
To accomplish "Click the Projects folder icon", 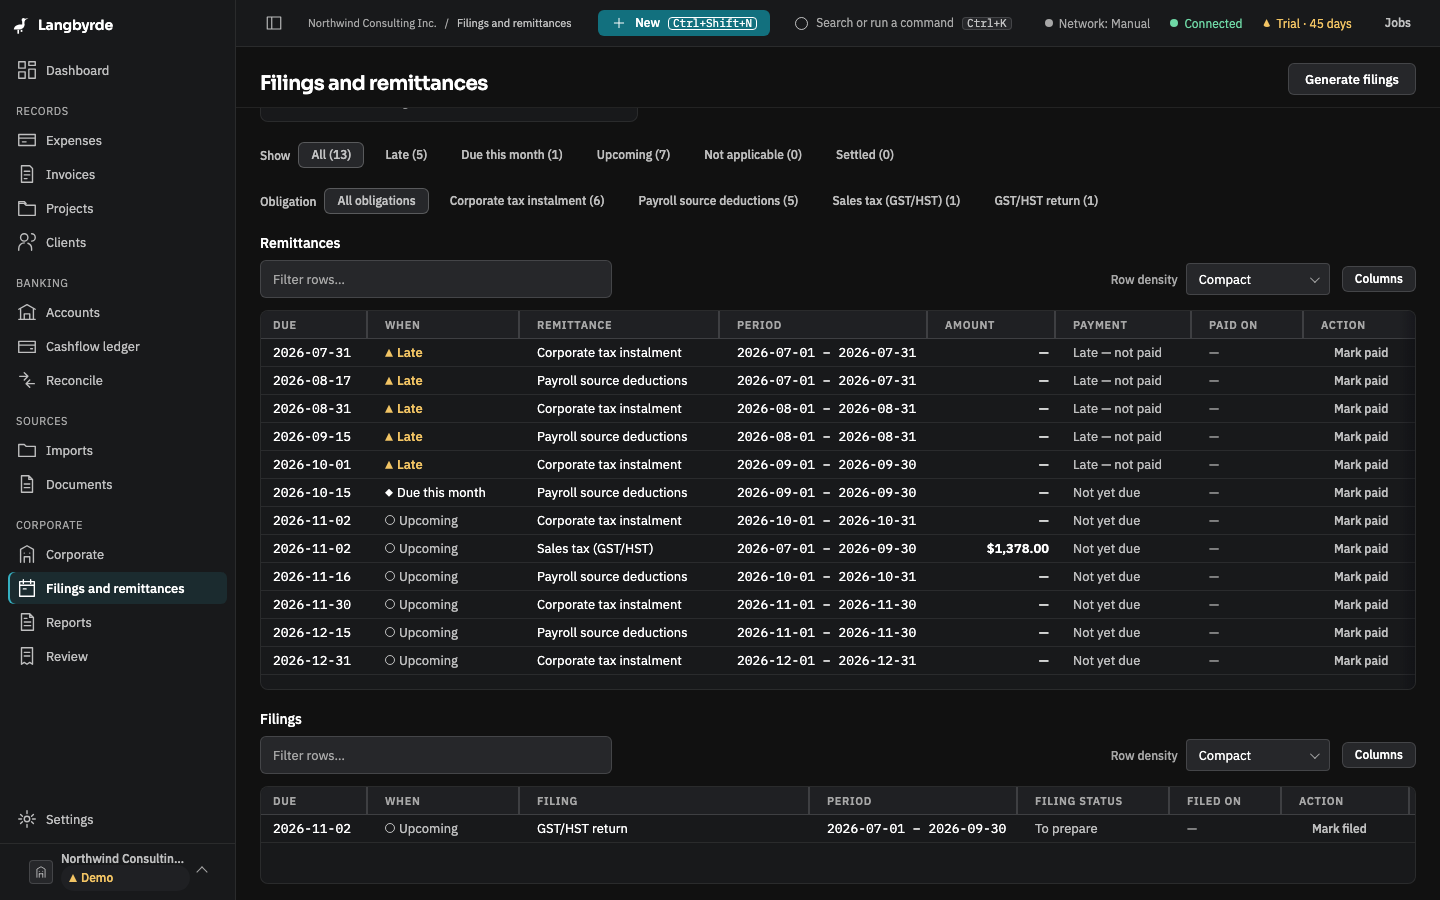I will coord(27,208).
